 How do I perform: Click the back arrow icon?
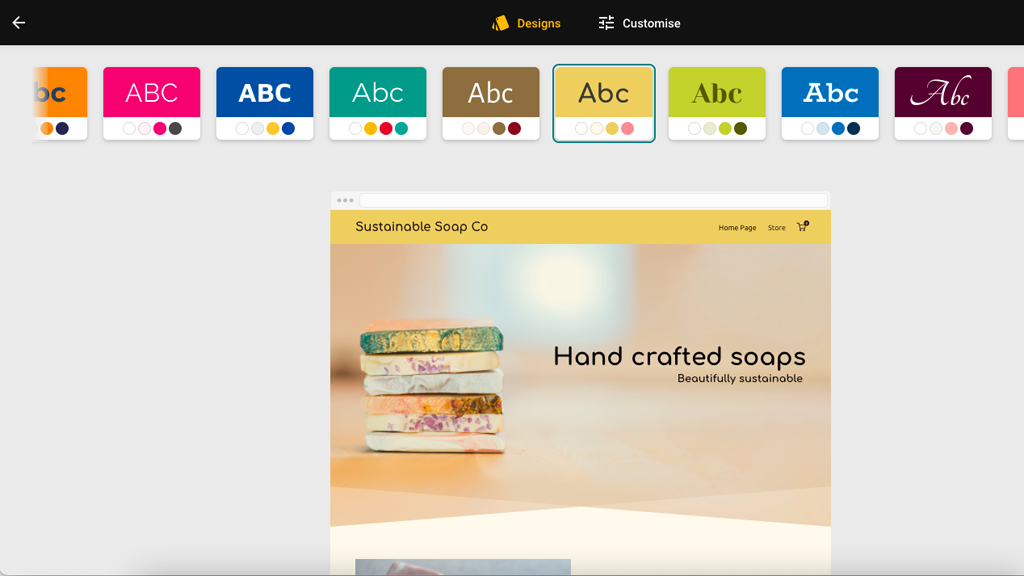[19, 23]
